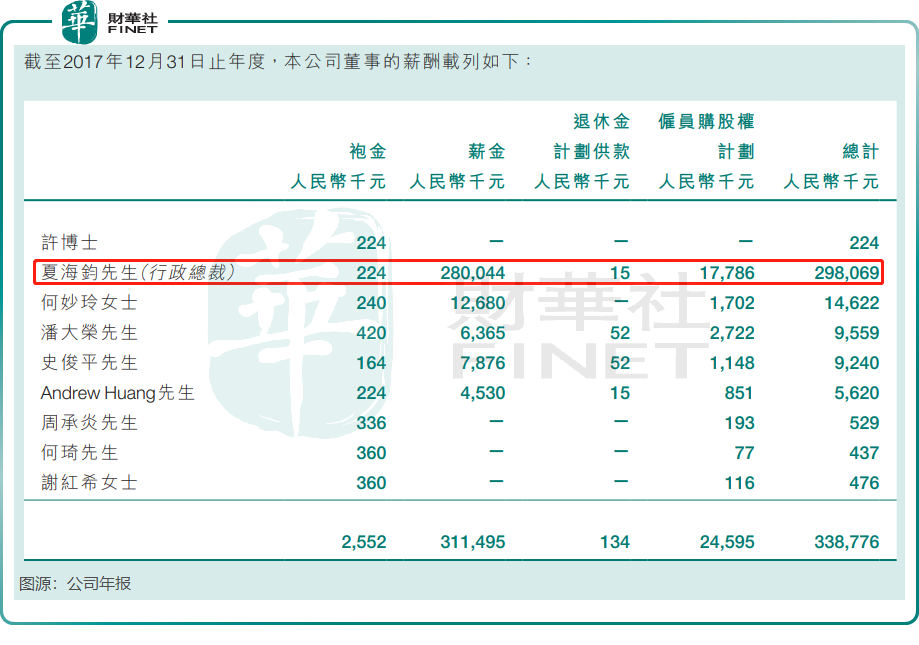Click the share option value 1,702
This screenshot has width=919, height=645.
(732, 303)
